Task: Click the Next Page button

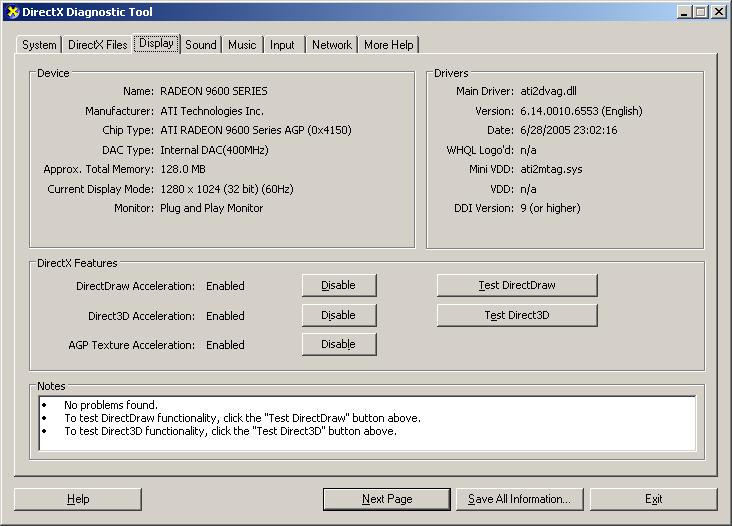Action: (386, 499)
